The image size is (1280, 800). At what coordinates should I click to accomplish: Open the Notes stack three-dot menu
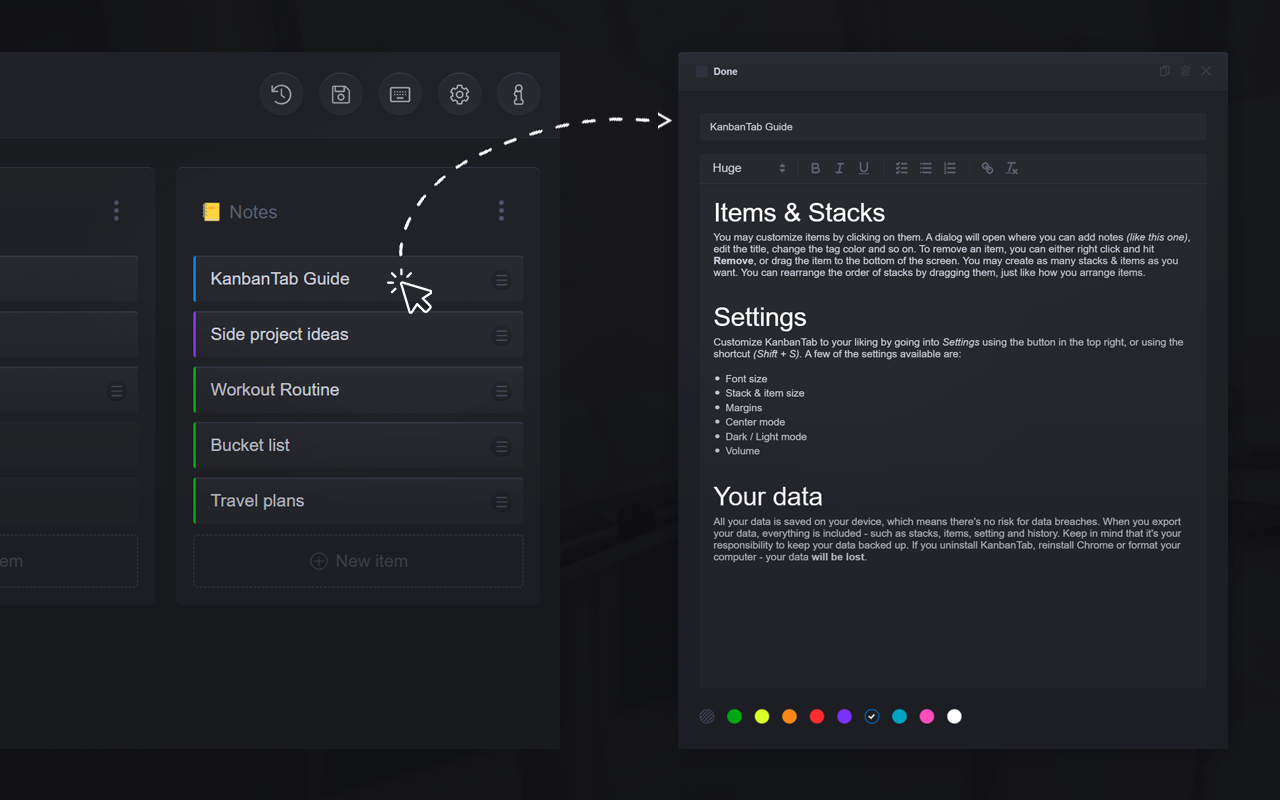coord(501,211)
